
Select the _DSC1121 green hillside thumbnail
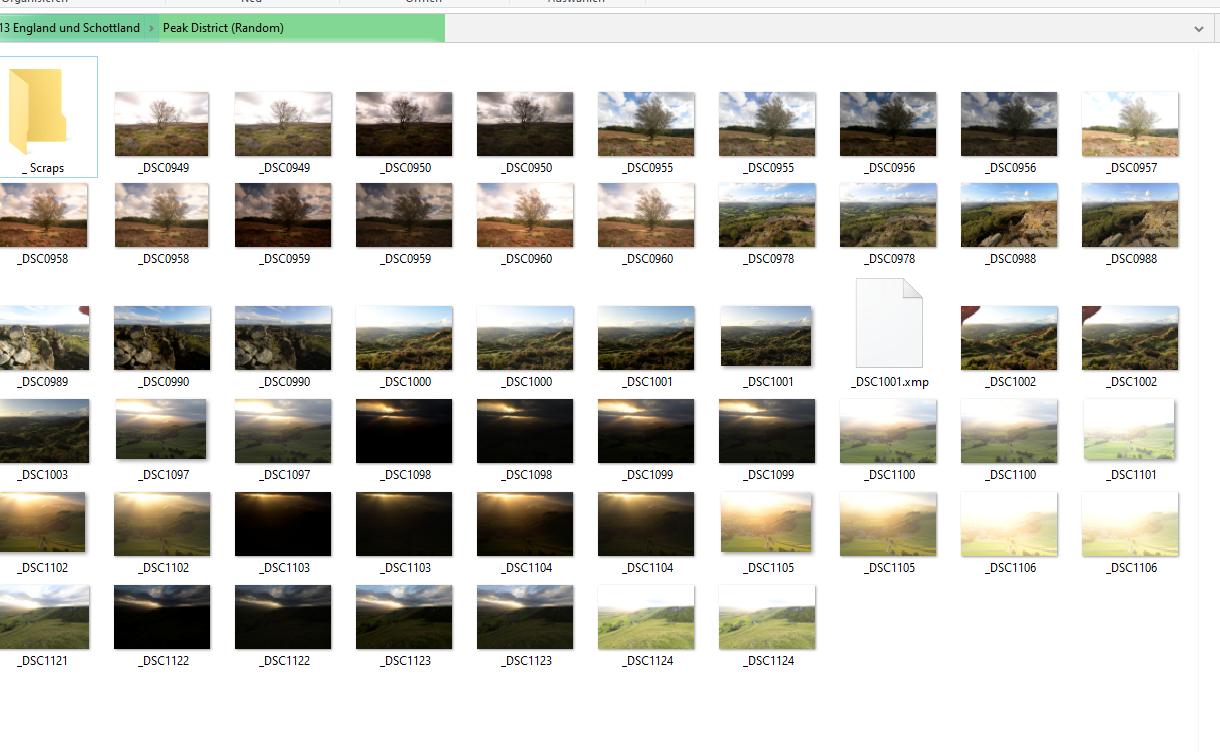click(44, 617)
